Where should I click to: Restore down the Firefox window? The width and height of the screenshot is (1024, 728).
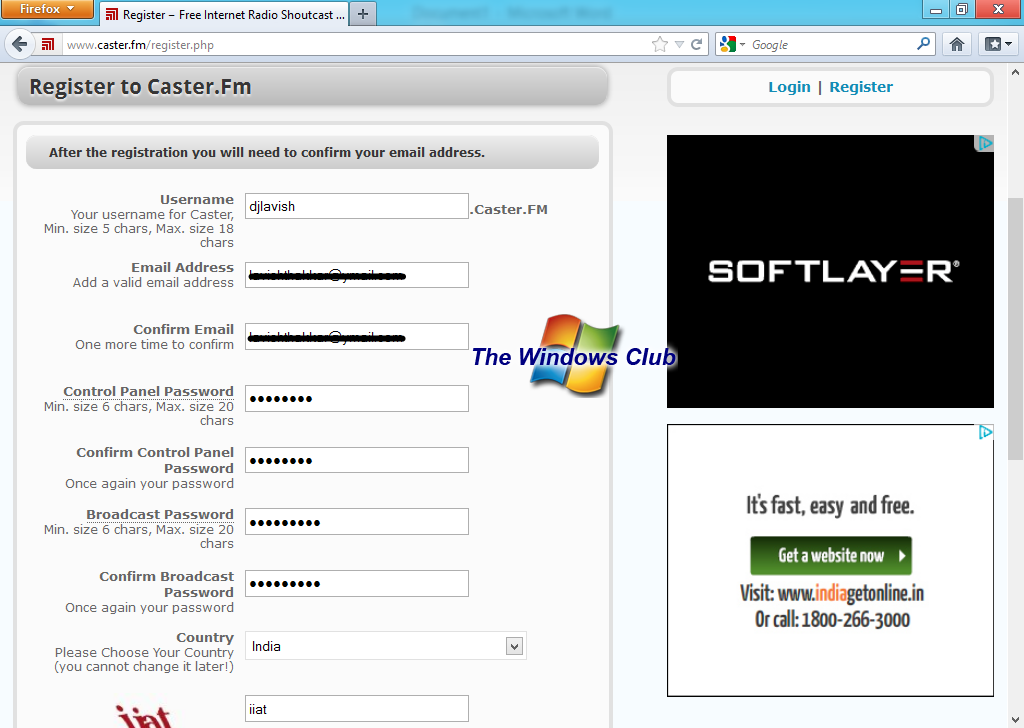(x=961, y=9)
